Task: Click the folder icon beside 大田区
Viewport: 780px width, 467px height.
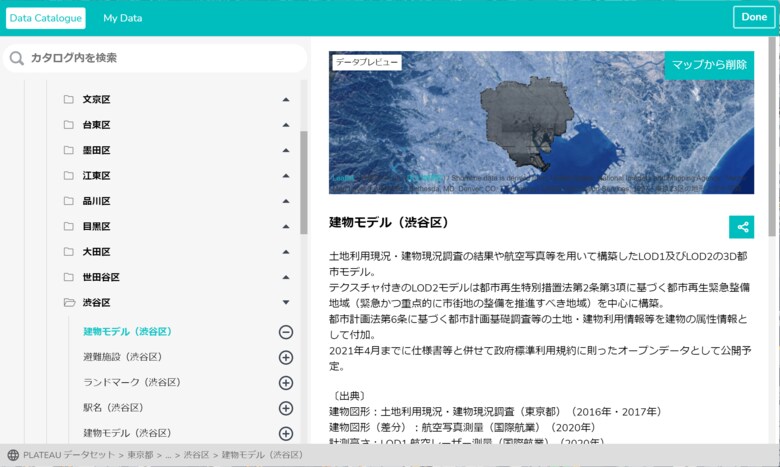Action: 69,252
